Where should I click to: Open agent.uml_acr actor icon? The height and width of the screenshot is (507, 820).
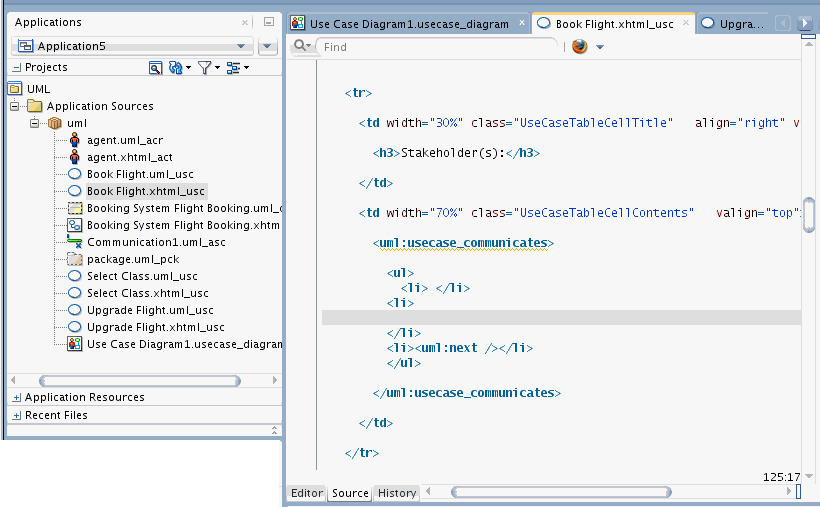pyautogui.click(x=75, y=140)
